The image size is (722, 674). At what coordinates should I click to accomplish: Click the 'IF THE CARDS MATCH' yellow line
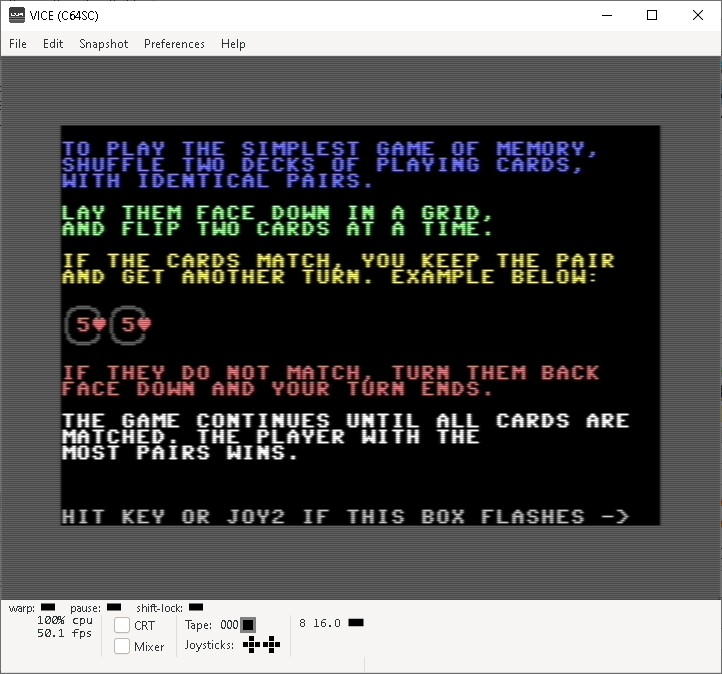[338, 261]
